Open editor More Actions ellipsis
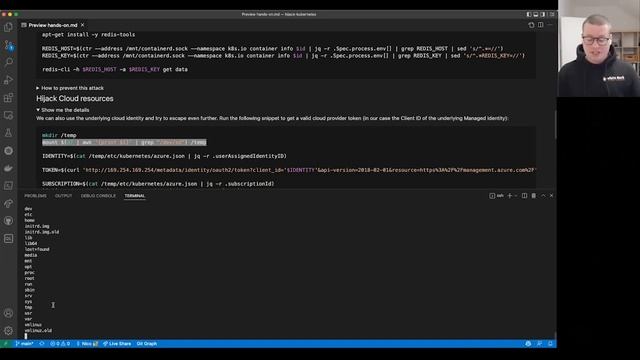This screenshot has width=640, height=360. [x=550, y=25]
